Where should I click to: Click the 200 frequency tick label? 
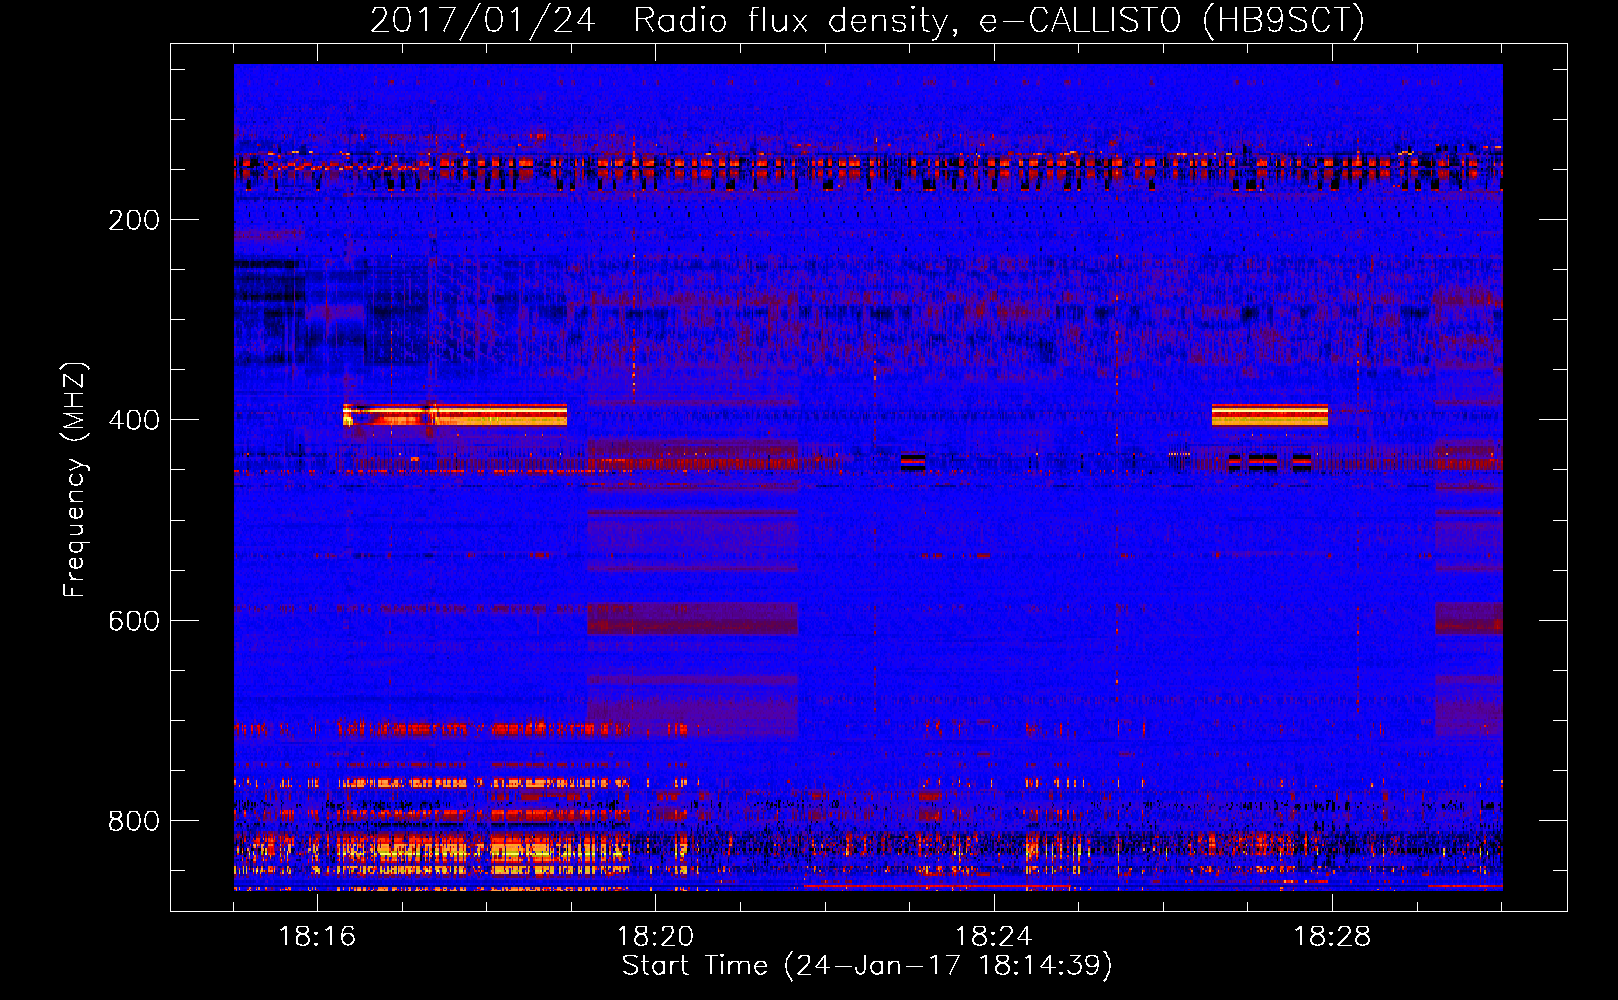[x=134, y=220]
